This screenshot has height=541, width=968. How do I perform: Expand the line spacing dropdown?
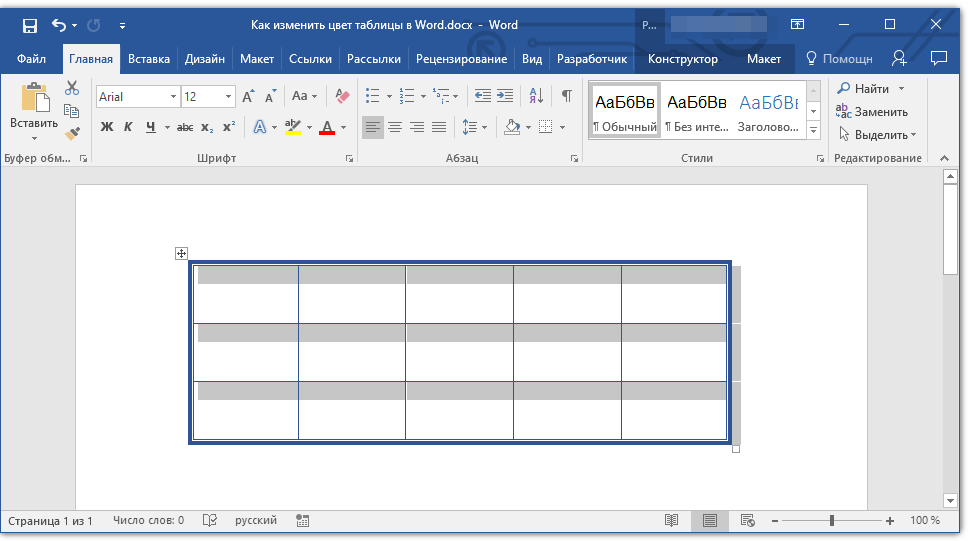(x=484, y=127)
